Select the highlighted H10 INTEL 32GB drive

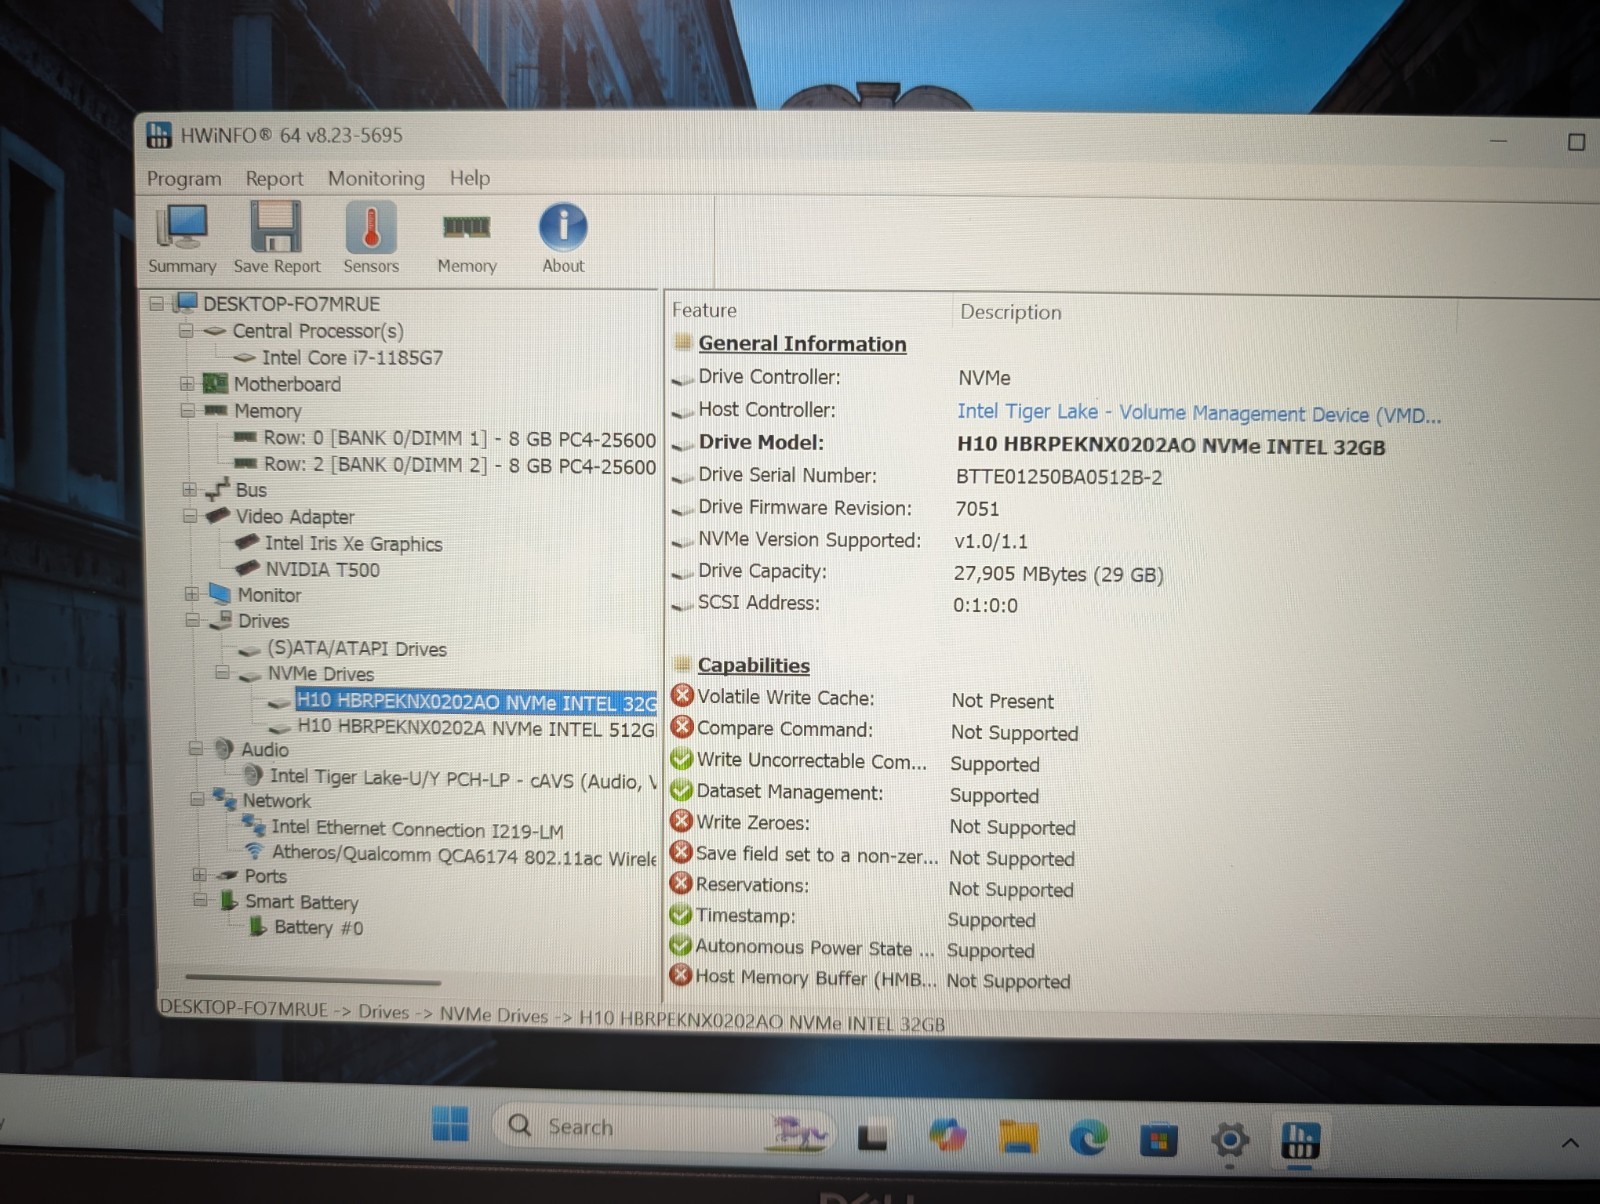coord(476,702)
